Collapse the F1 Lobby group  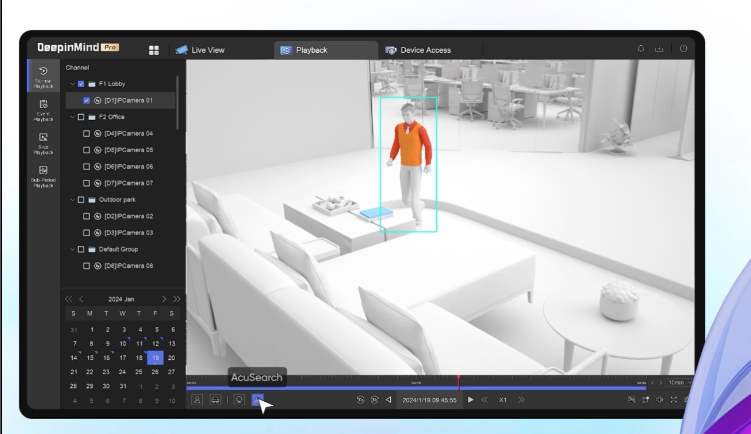[72, 83]
